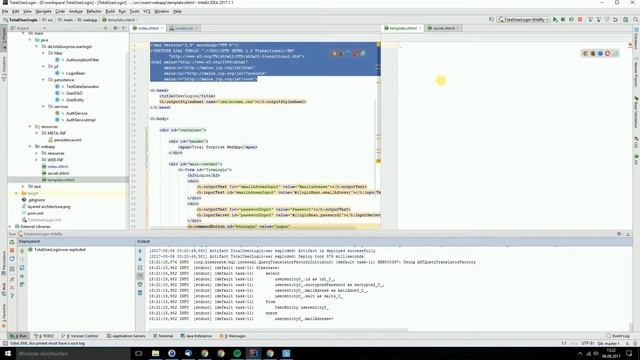Click the Project Structure icon in top toolbar
The image size is (640, 360).
(625, 20)
